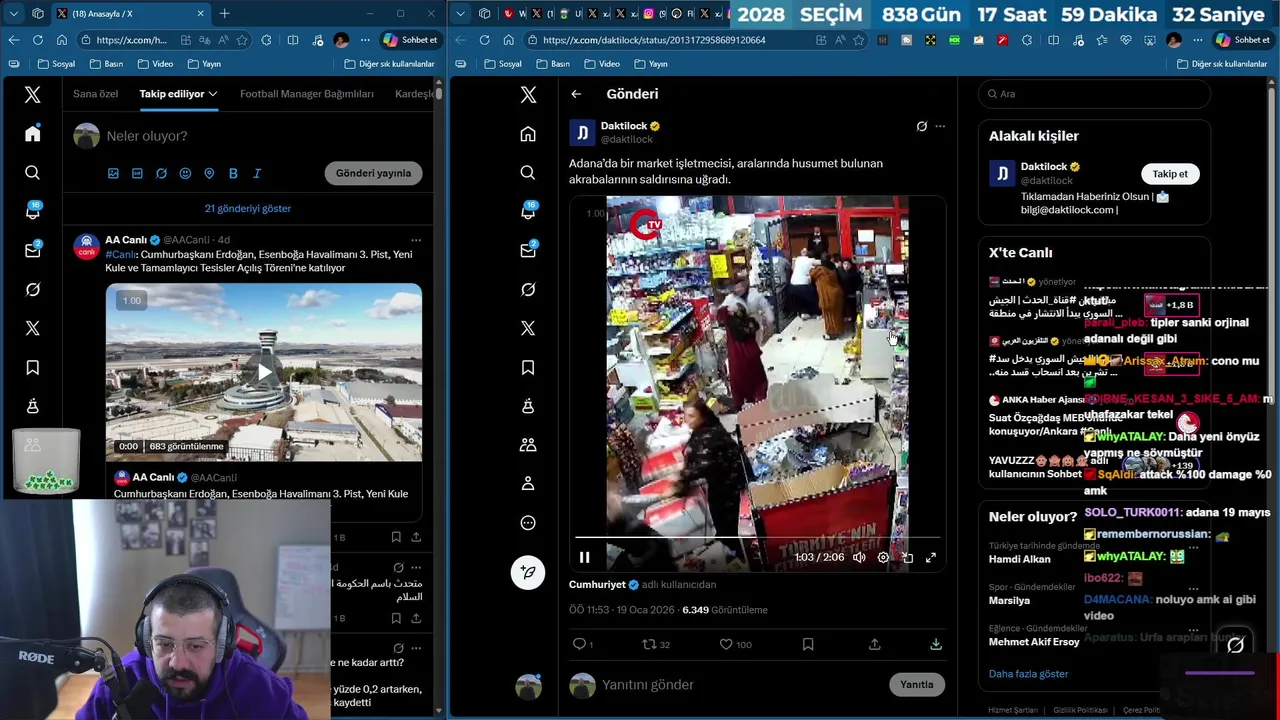Reply to the Daktilock post via comment icon

579,644
